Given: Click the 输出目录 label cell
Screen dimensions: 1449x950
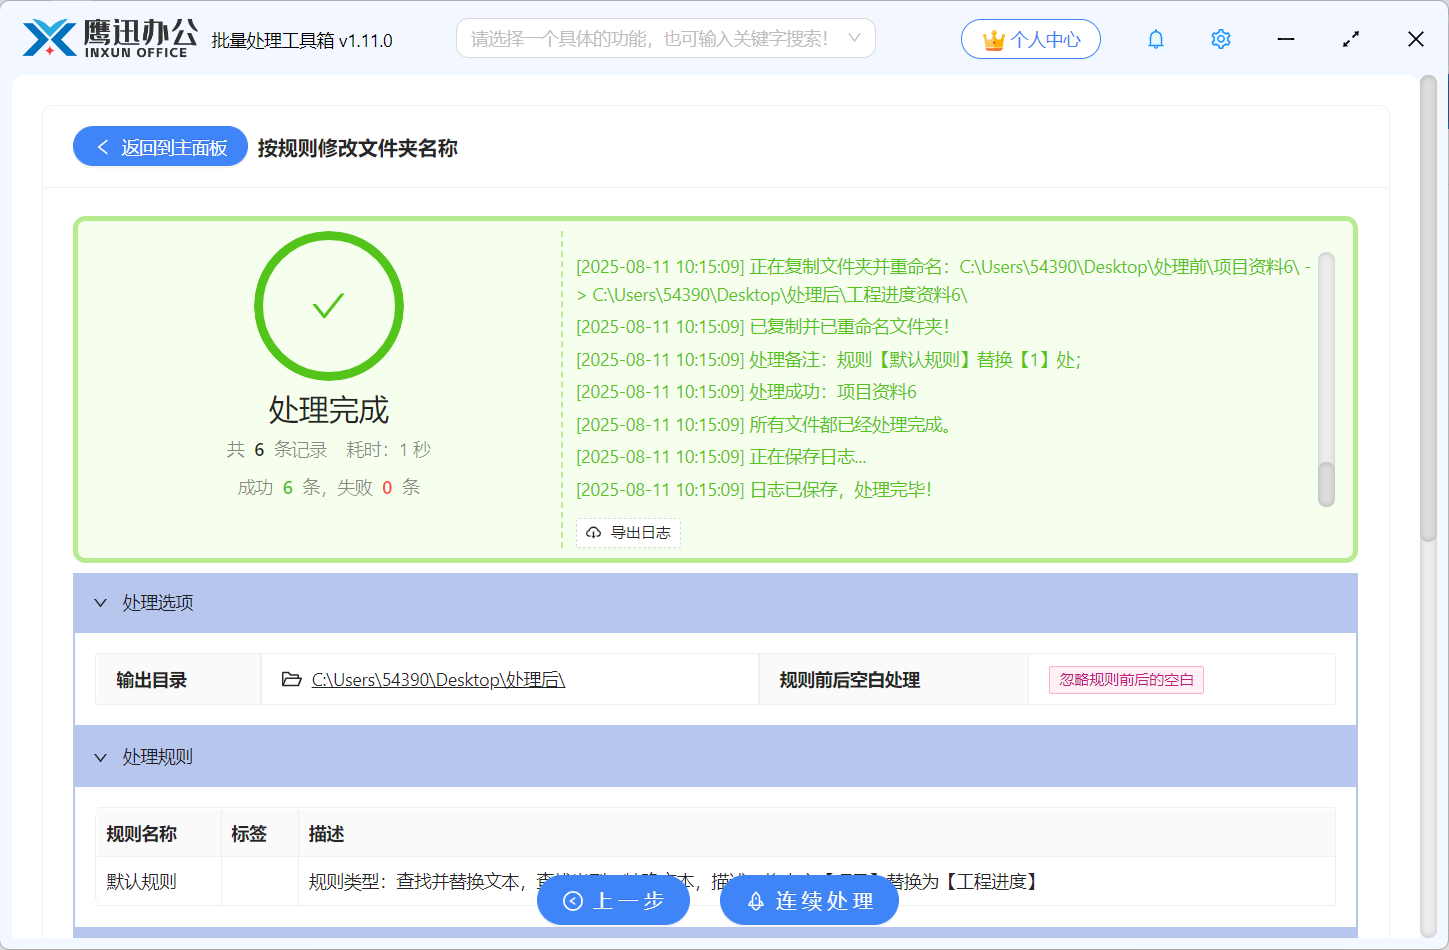Looking at the screenshot, I should click(x=178, y=680).
